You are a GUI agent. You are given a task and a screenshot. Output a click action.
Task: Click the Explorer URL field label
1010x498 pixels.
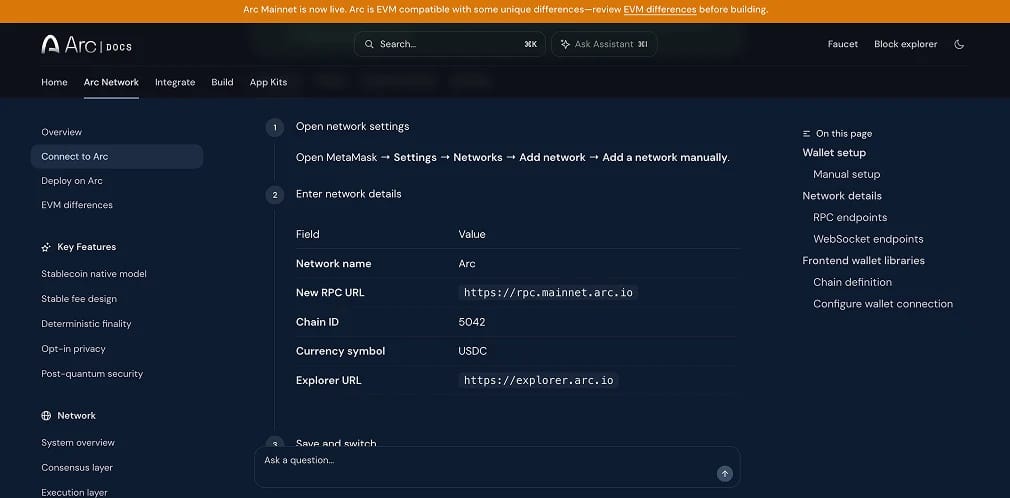tap(329, 380)
